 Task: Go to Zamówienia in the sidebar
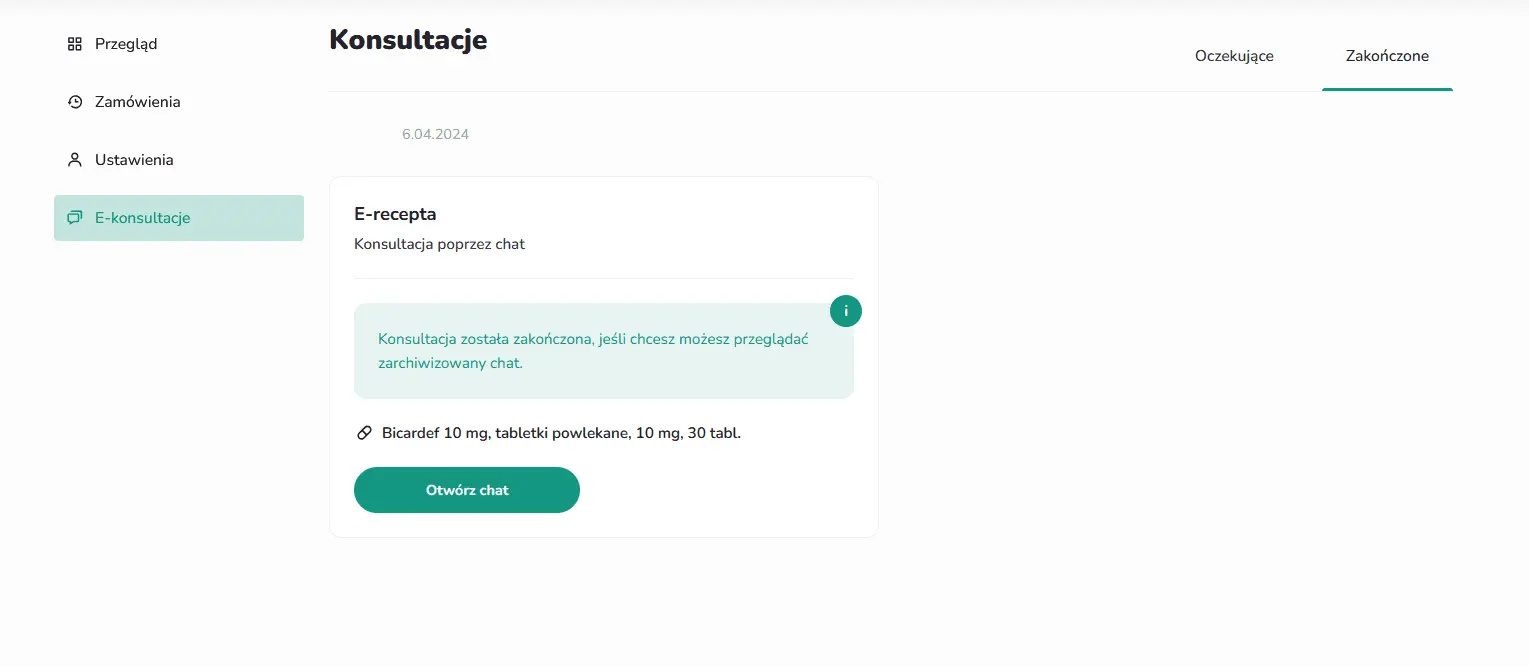[x=138, y=102]
